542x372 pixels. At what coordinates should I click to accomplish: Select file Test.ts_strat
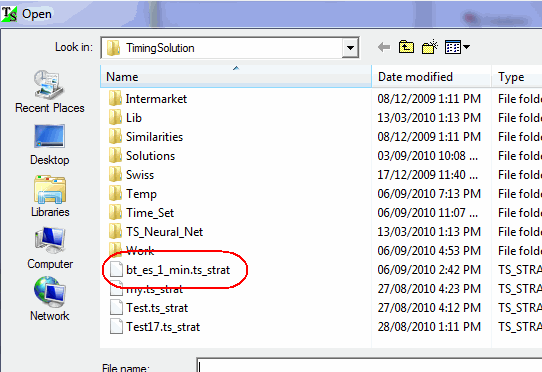157,308
